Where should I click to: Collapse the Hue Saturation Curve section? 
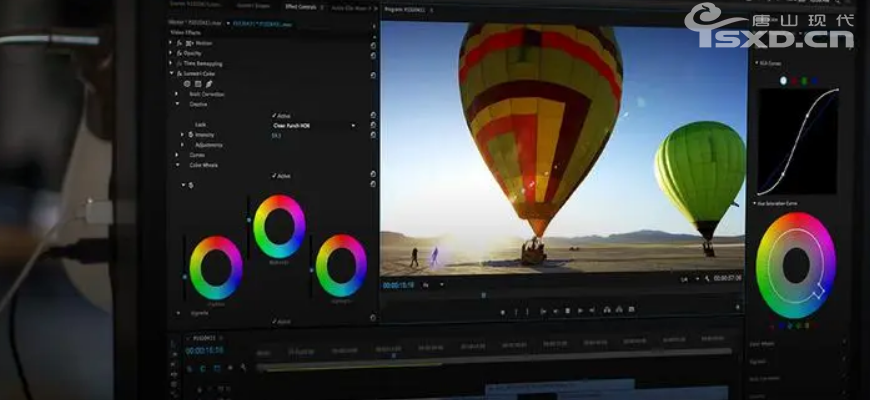[x=755, y=204]
